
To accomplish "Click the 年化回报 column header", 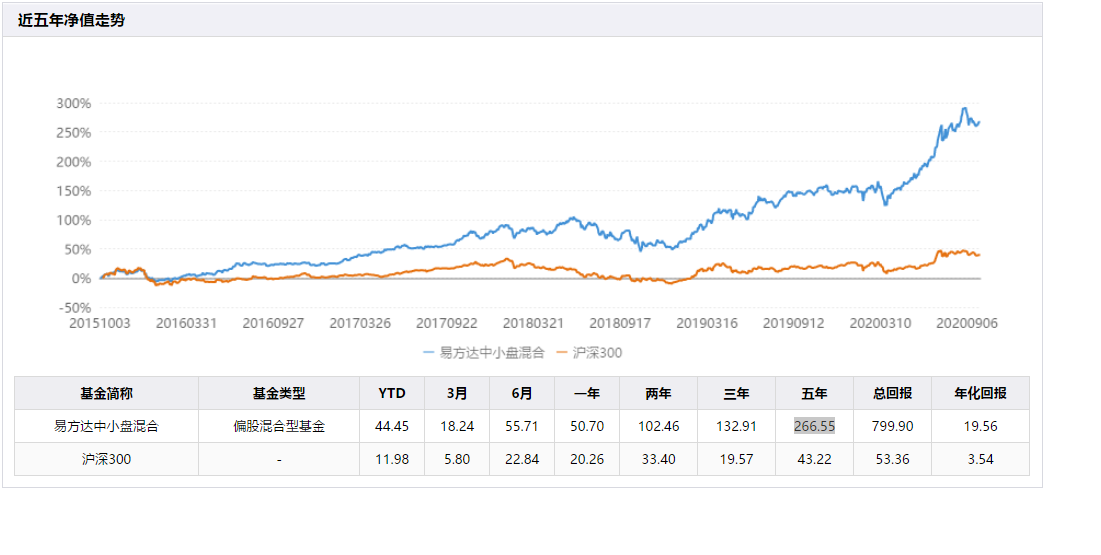I will point(980,393).
